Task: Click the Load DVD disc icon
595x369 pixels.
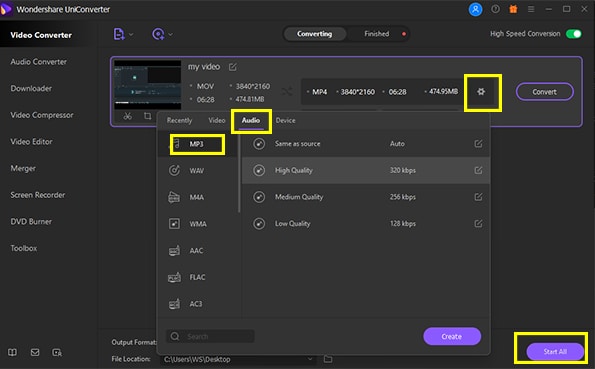Action: tap(158, 34)
